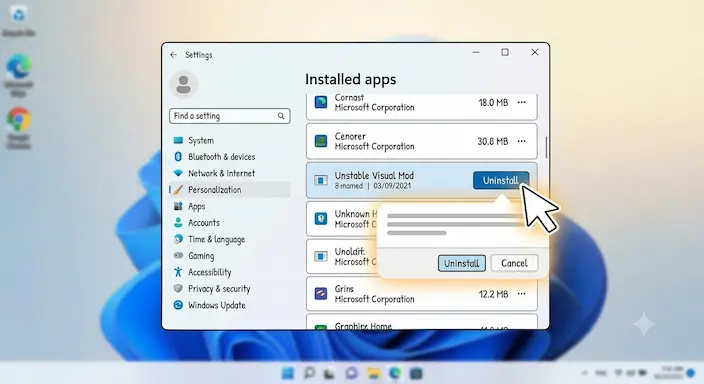Click the Unknown H app icon
Image resolution: width=704 pixels, height=384 pixels.
(321, 219)
